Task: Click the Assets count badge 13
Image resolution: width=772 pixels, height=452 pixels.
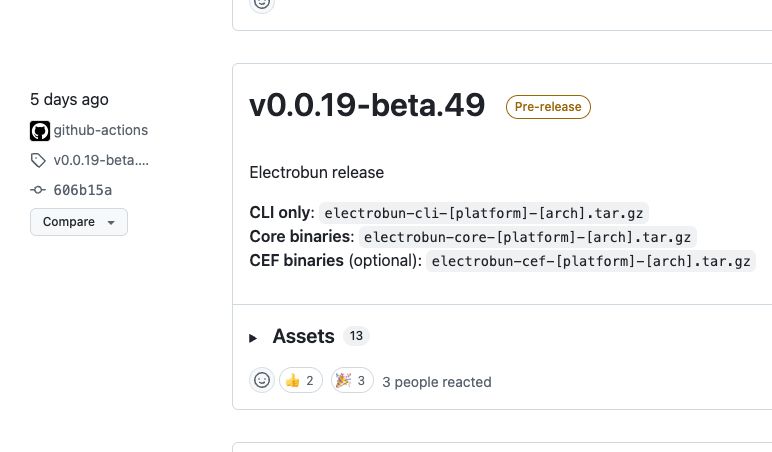Action: tap(356, 336)
